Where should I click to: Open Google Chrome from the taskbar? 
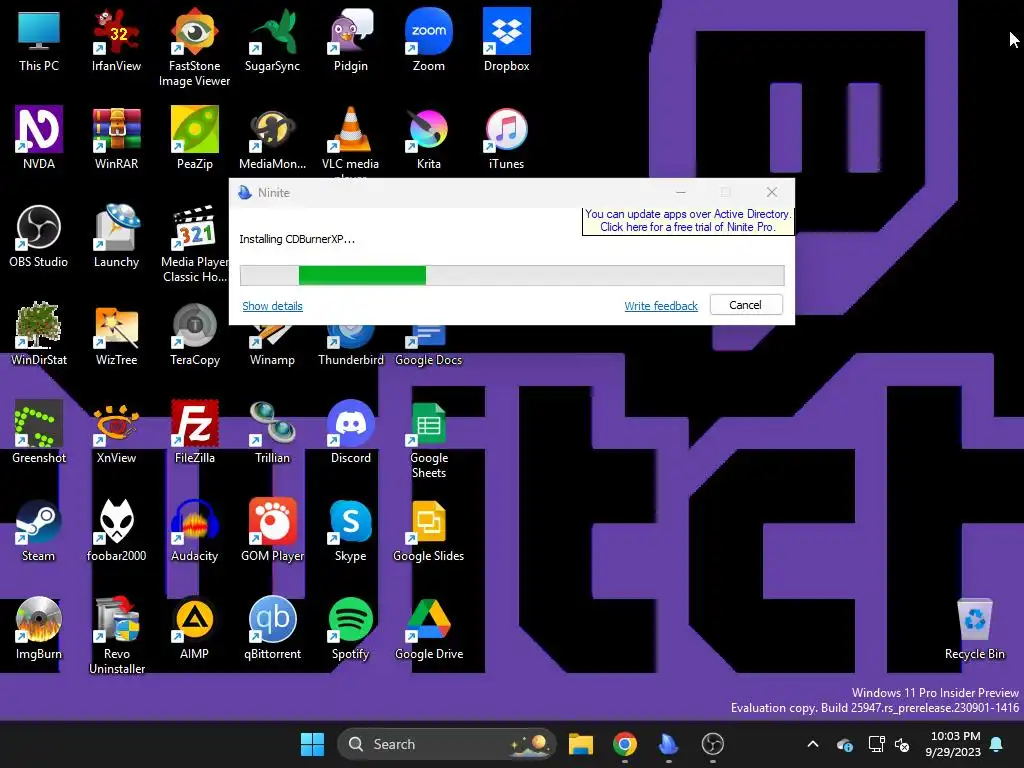tap(624, 744)
